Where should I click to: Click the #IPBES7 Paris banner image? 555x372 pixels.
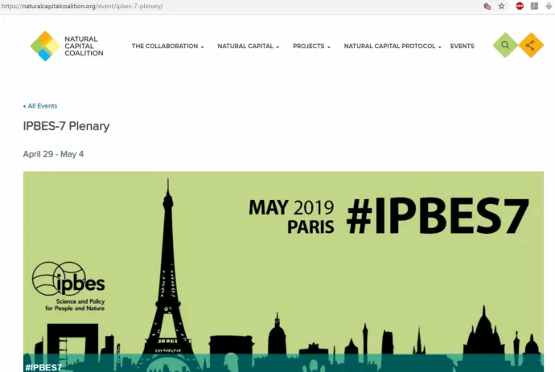click(x=283, y=271)
